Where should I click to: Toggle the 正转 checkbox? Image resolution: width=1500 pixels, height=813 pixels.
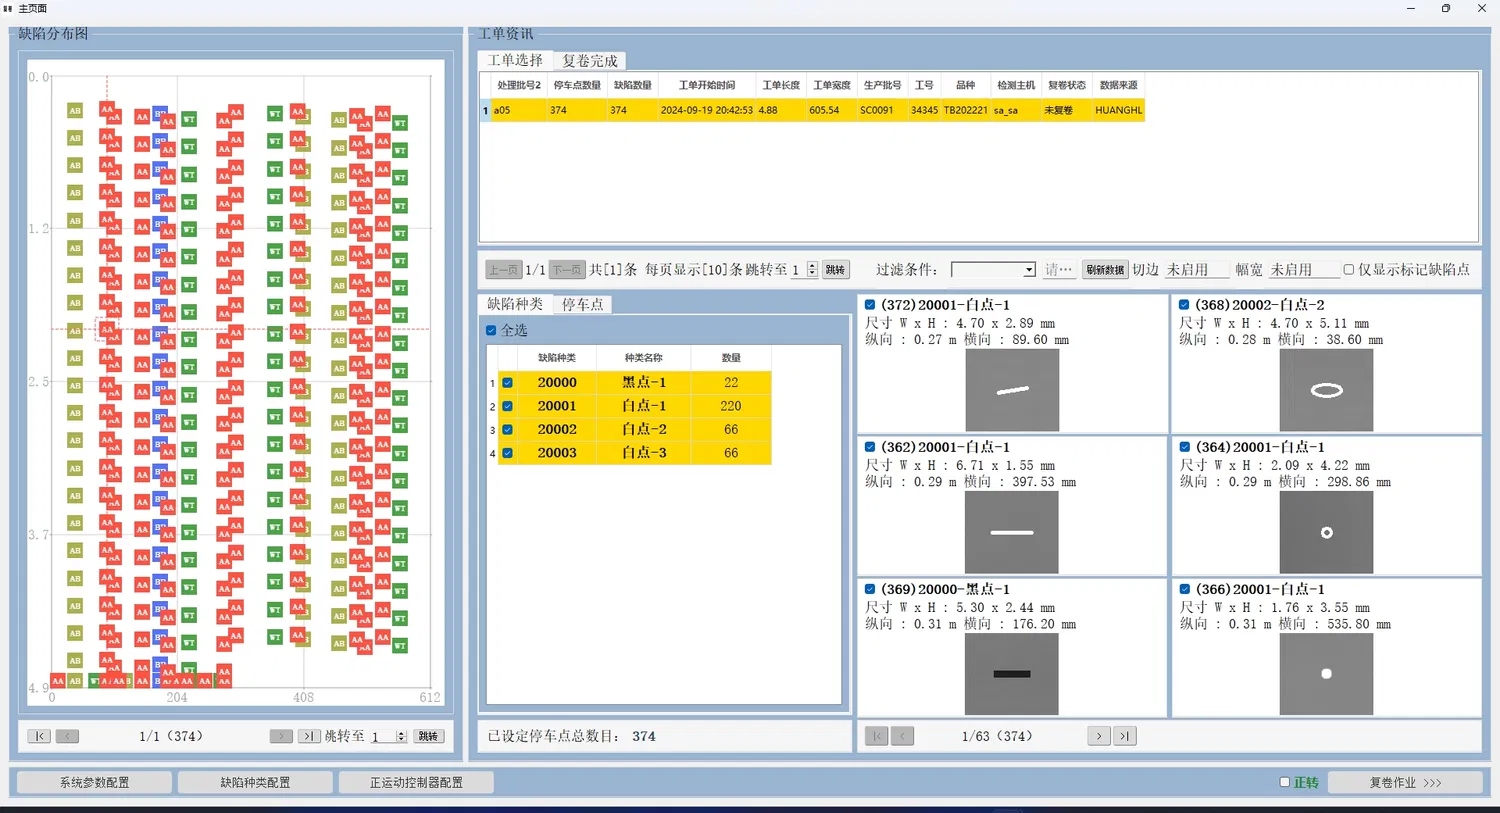coord(1285,782)
